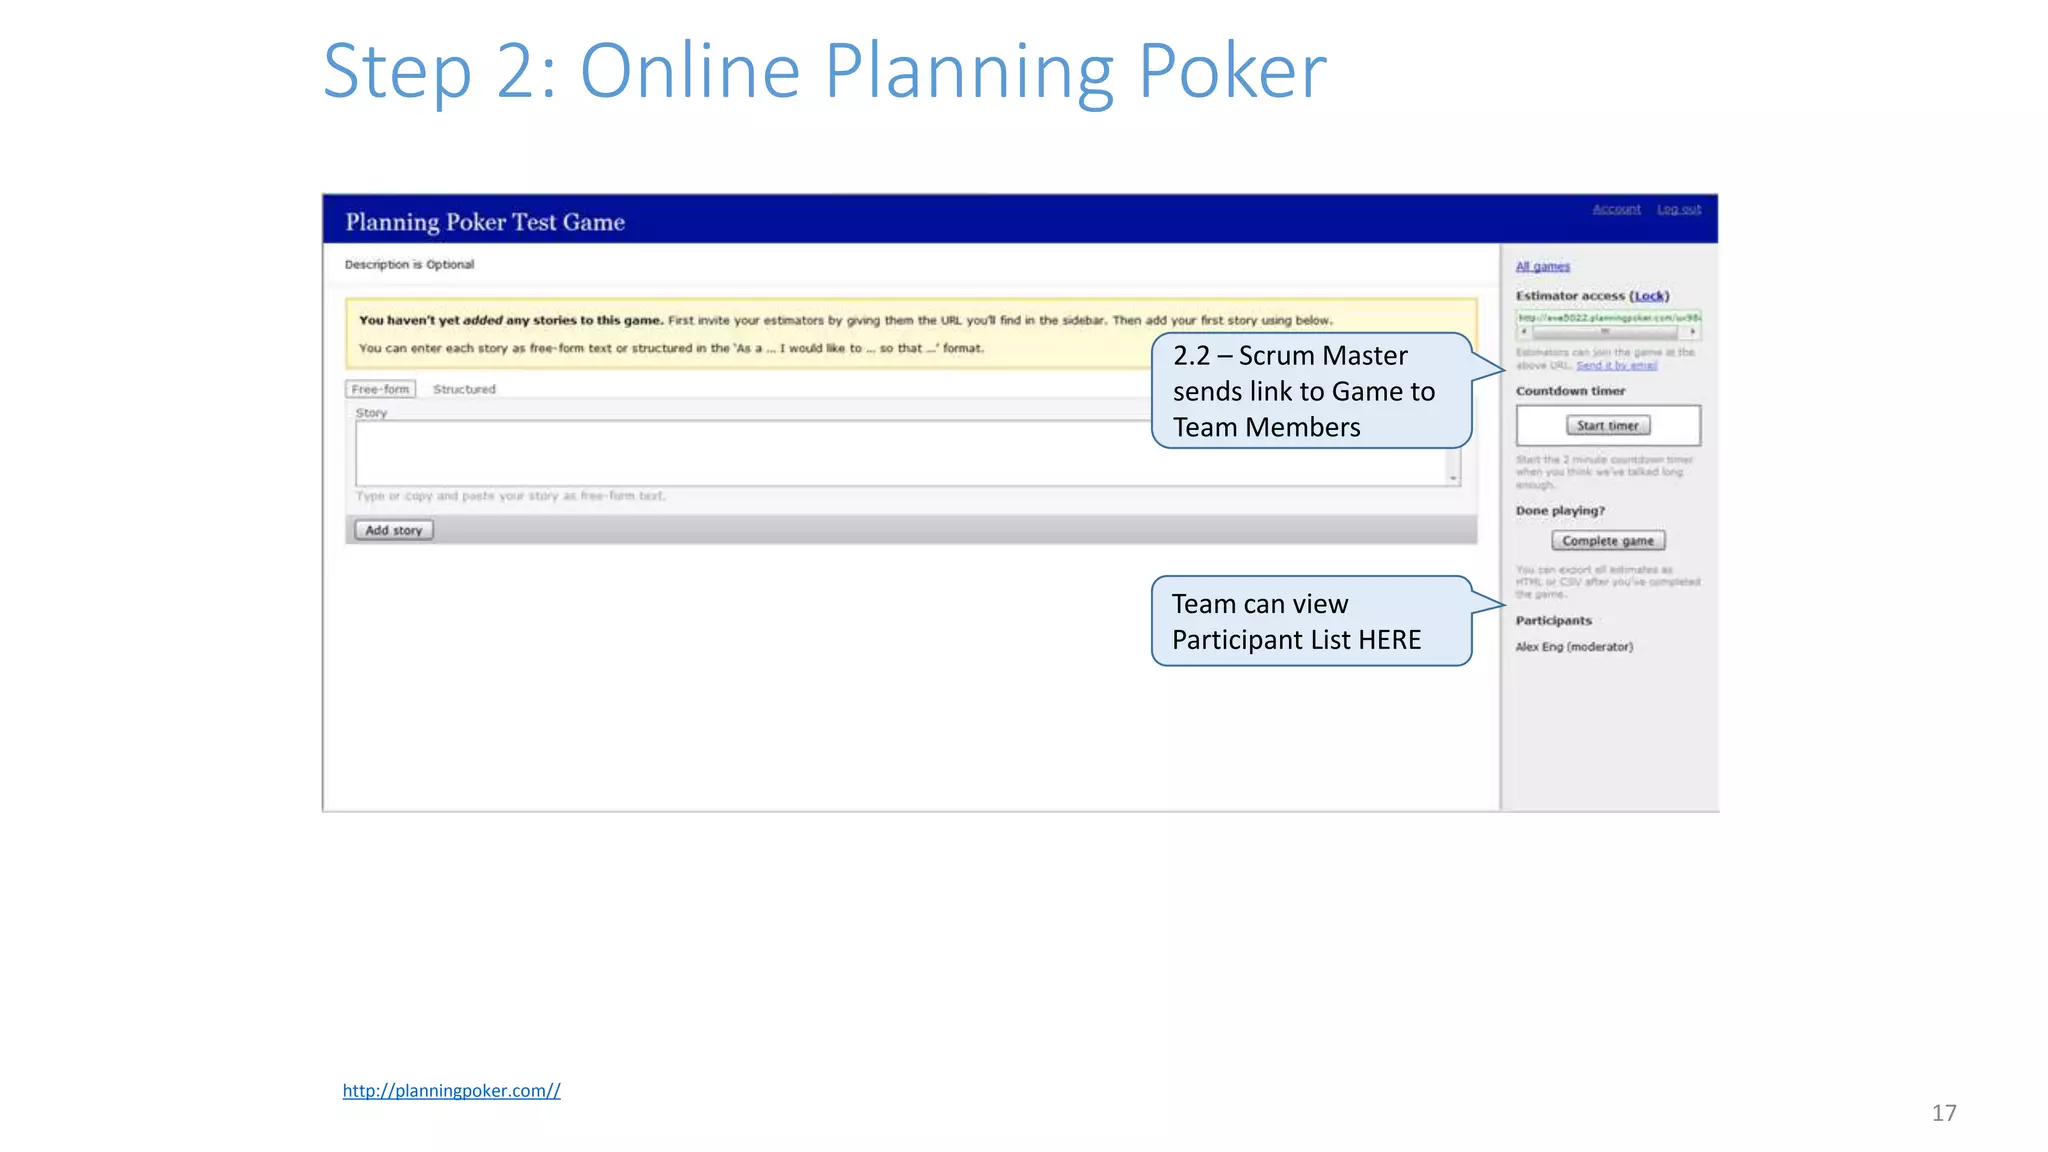2048x1152 pixels.
Task: Click the Lock link for estimator access
Action: click(1649, 296)
